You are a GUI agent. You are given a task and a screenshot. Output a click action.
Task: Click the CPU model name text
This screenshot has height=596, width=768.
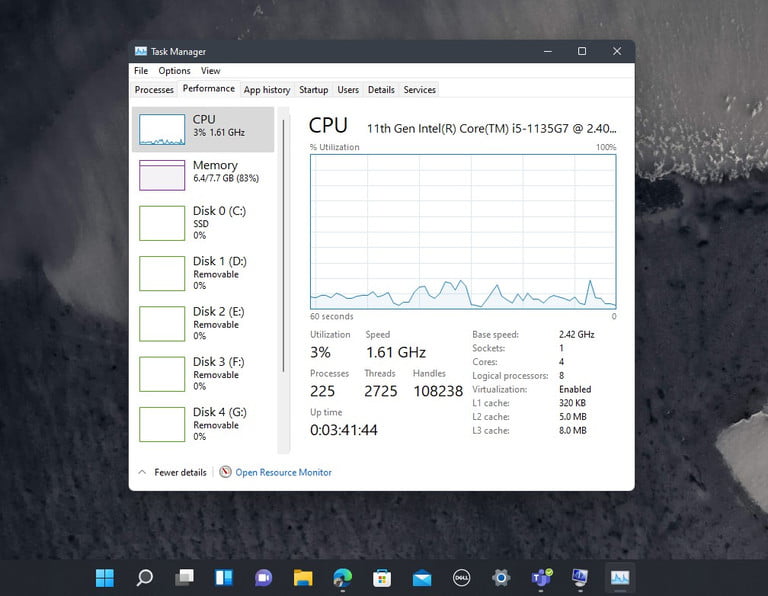click(492, 129)
